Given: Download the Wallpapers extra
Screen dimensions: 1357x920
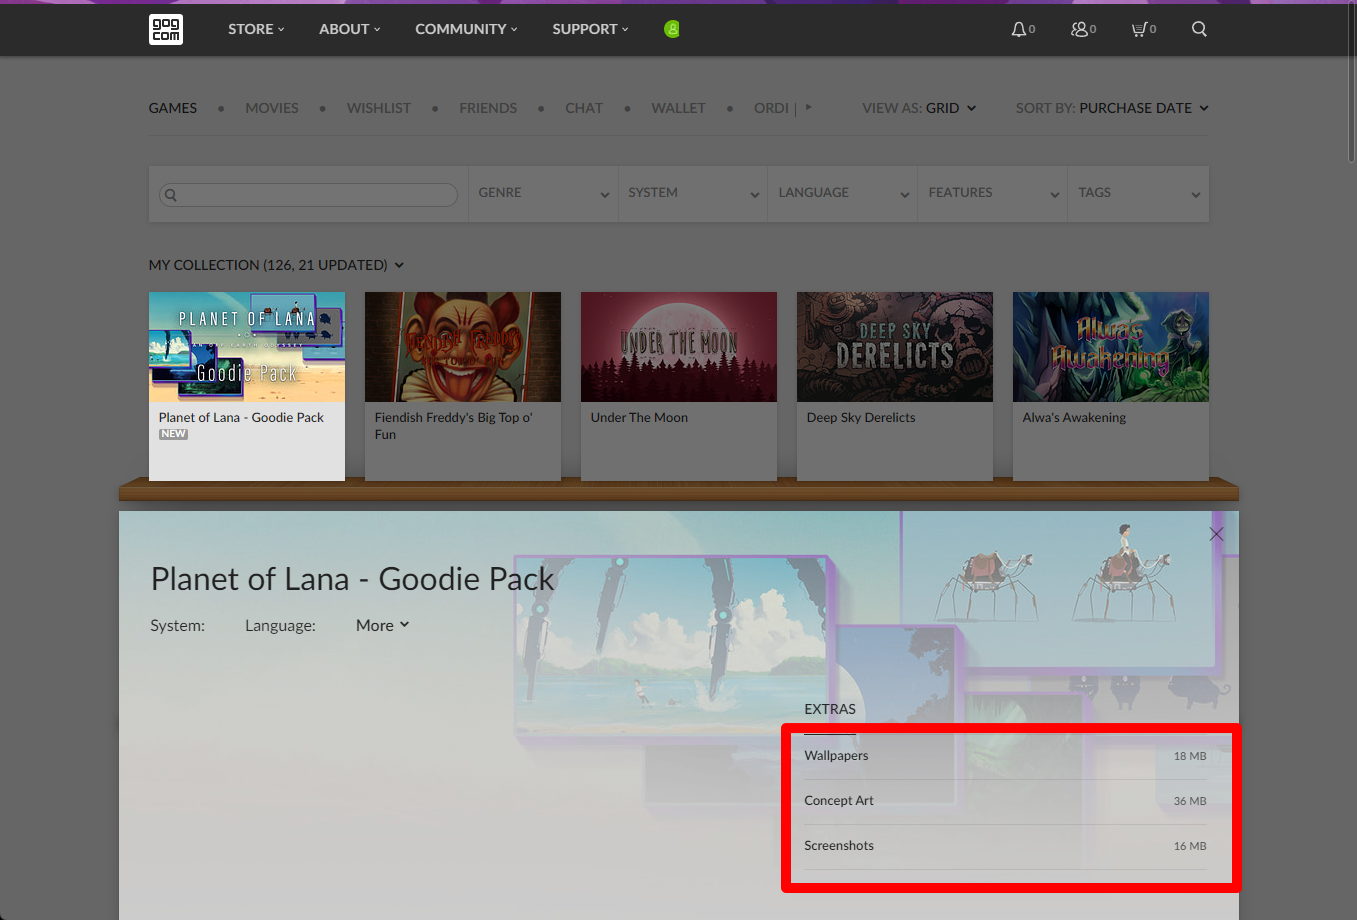Looking at the screenshot, I should click(1005, 756).
